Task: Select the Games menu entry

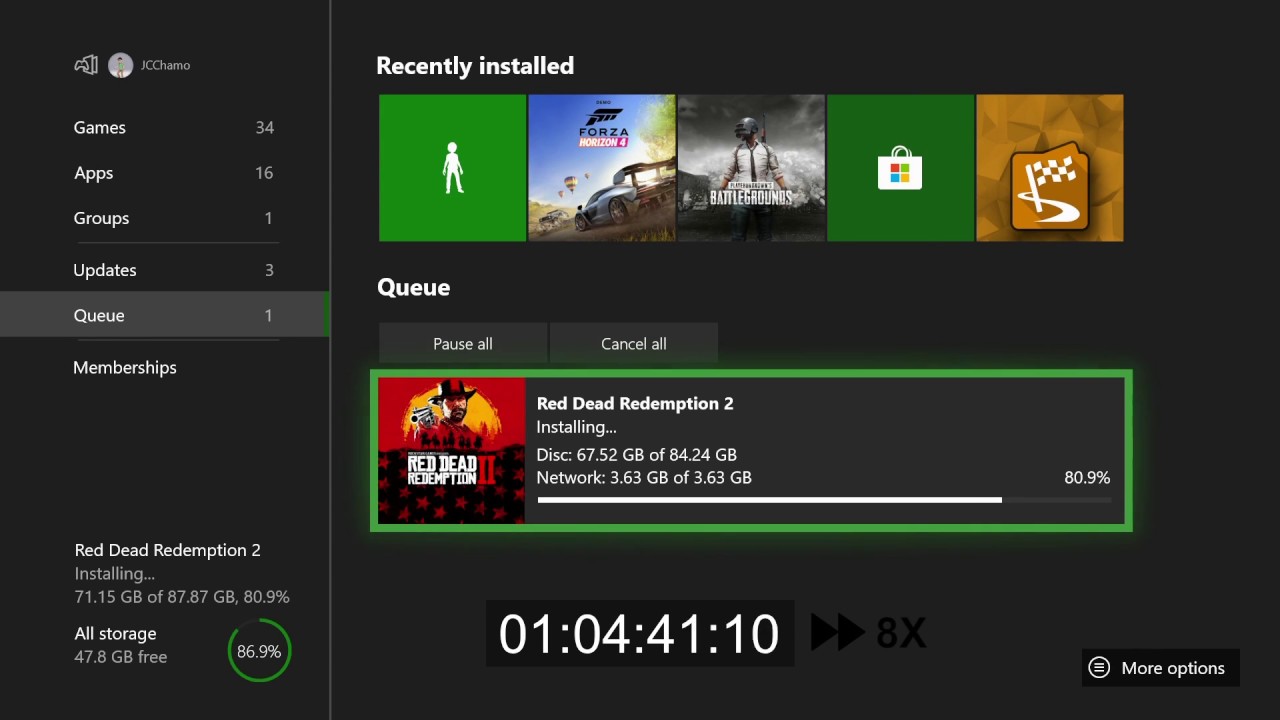Action: pyautogui.click(x=165, y=128)
